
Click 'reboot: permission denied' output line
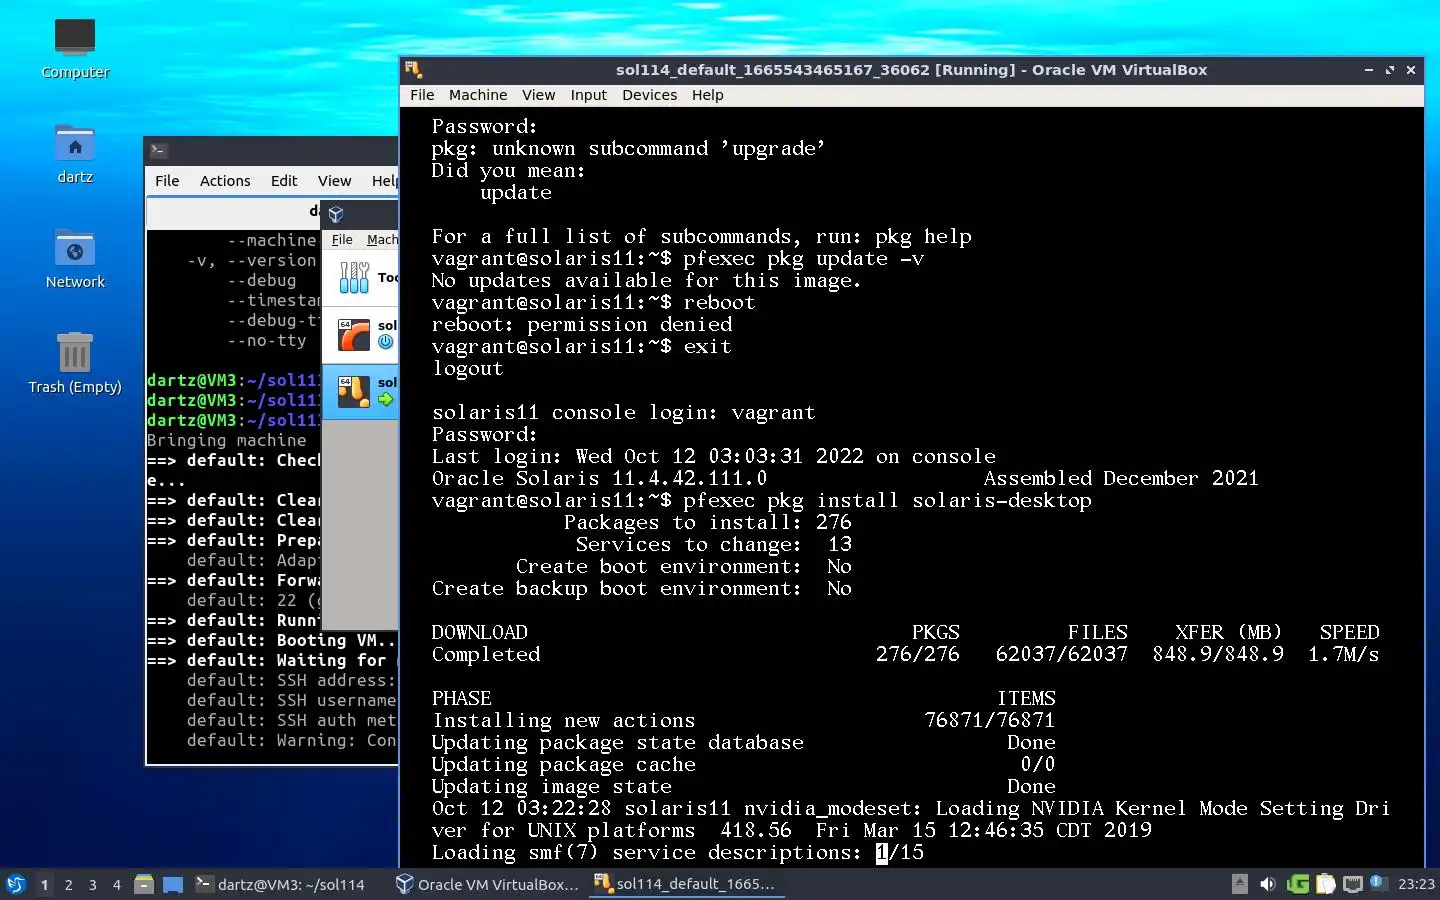(582, 325)
